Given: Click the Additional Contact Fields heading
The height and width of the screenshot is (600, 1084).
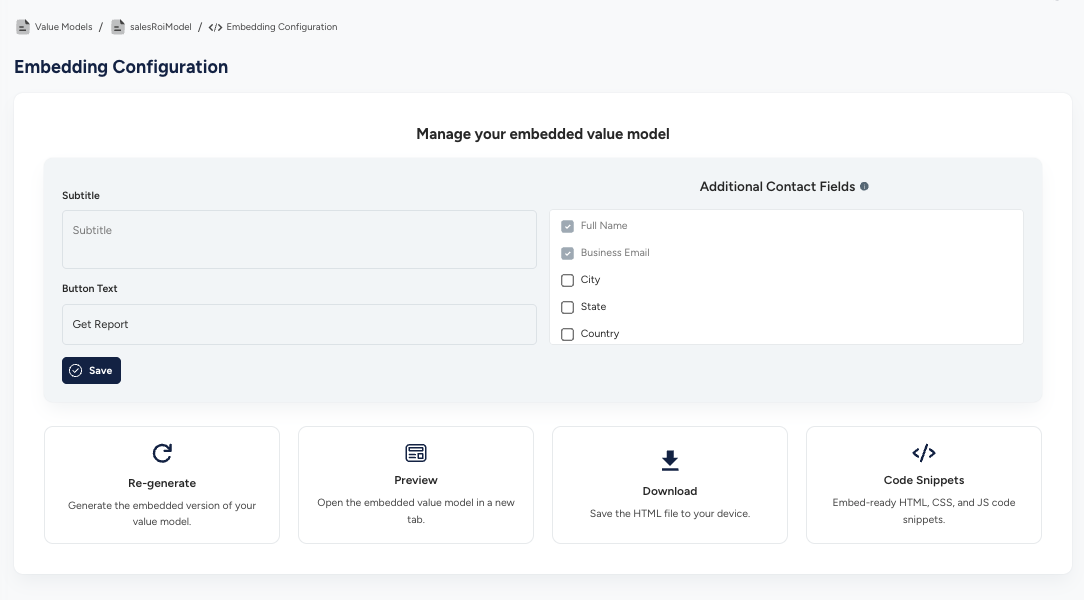Looking at the screenshot, I should 777,187.
